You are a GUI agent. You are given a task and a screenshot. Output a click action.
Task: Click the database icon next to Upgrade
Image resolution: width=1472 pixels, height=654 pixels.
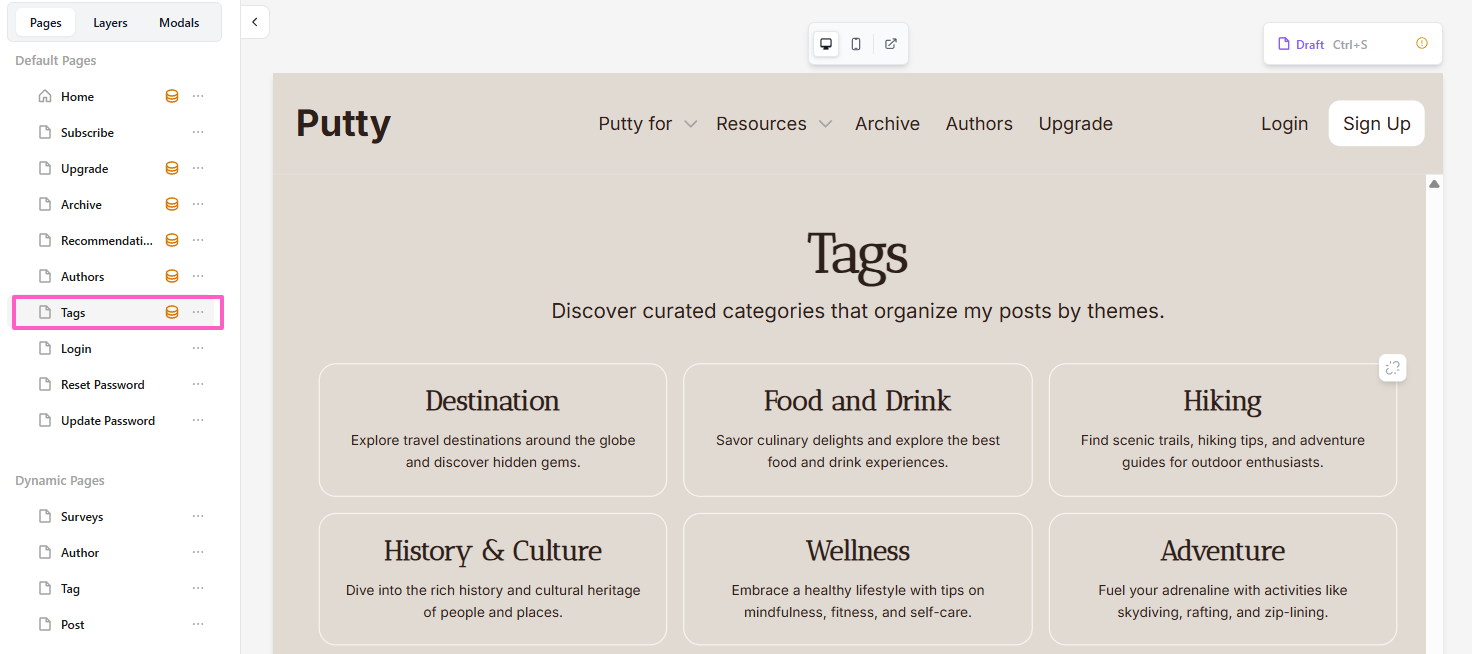point(172,169)
